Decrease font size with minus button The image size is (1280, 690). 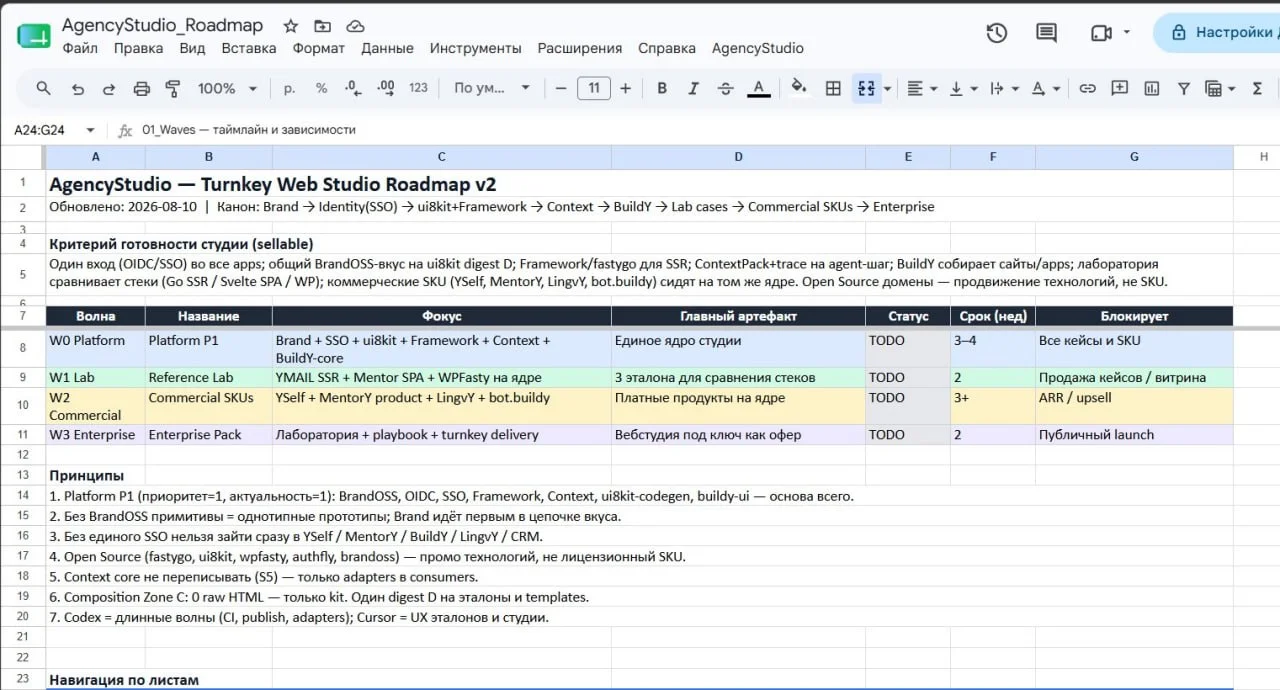click(560, 88)
